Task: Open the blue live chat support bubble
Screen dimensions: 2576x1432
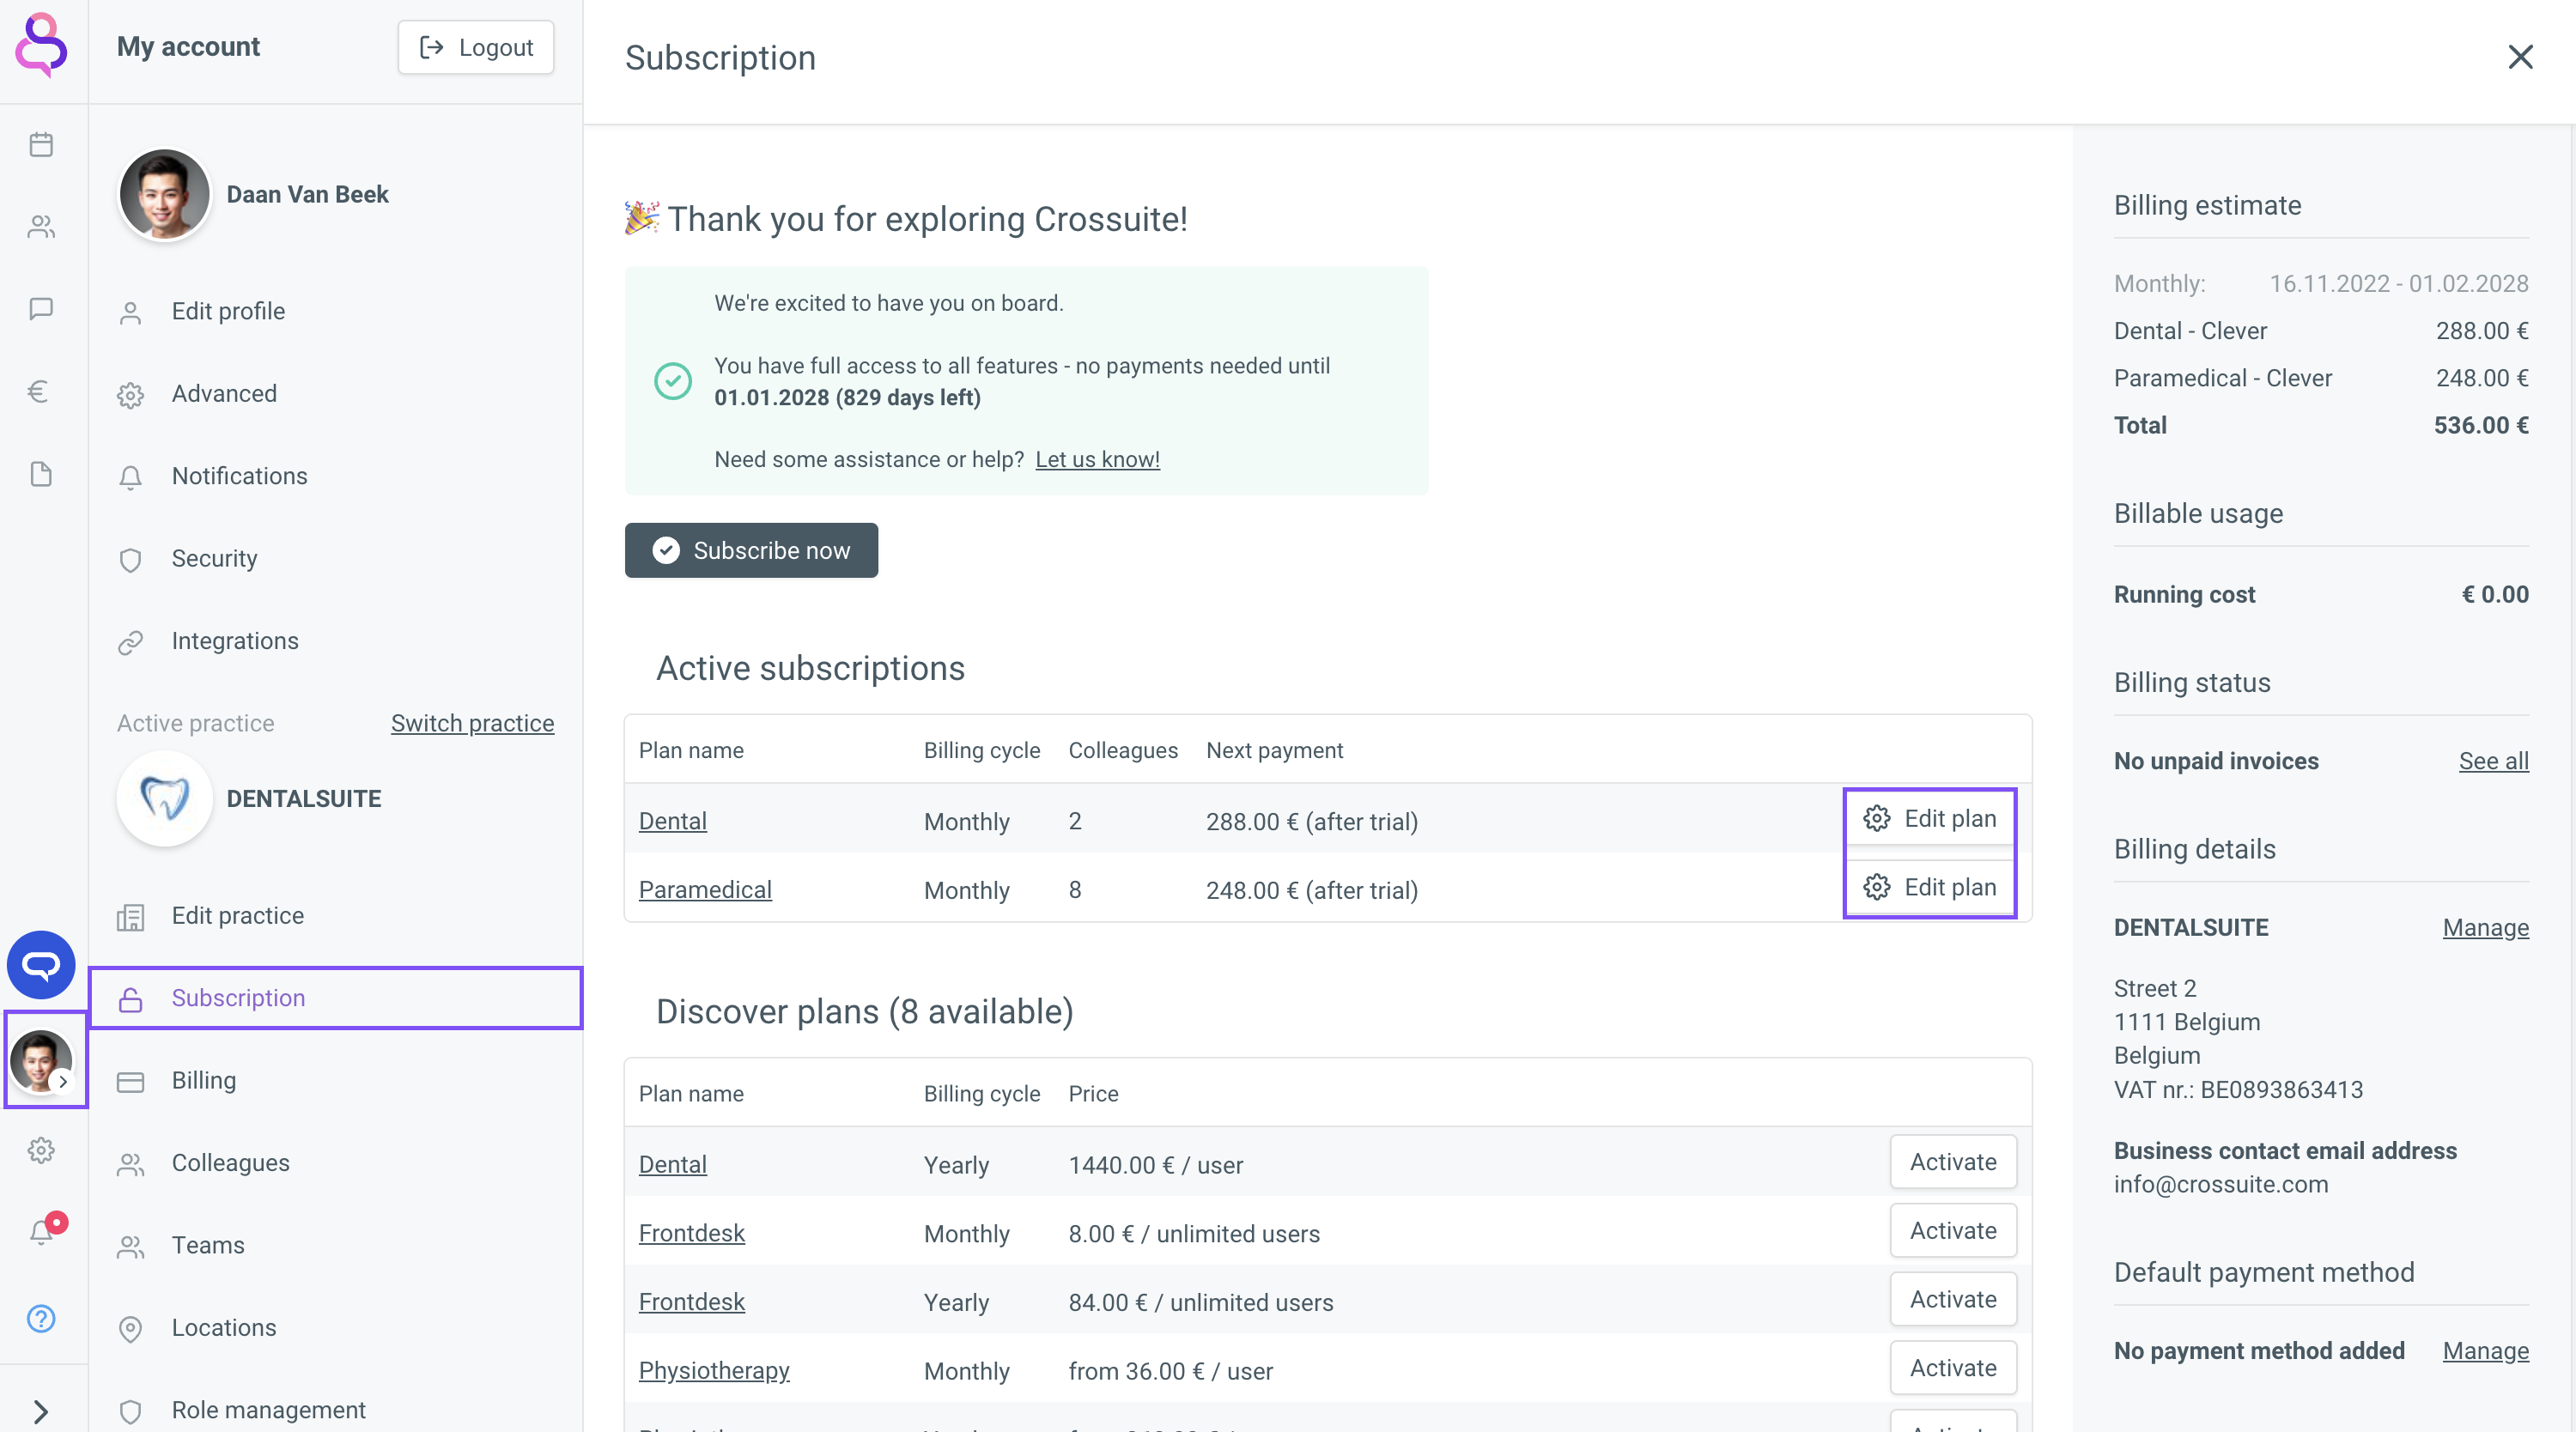Action: pos(41,965)
